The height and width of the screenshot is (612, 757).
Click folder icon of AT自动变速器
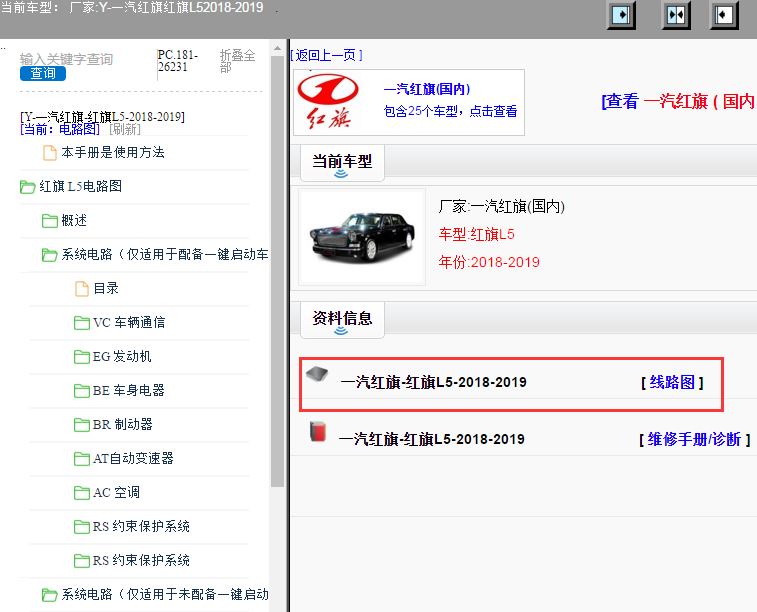point(82,459)
